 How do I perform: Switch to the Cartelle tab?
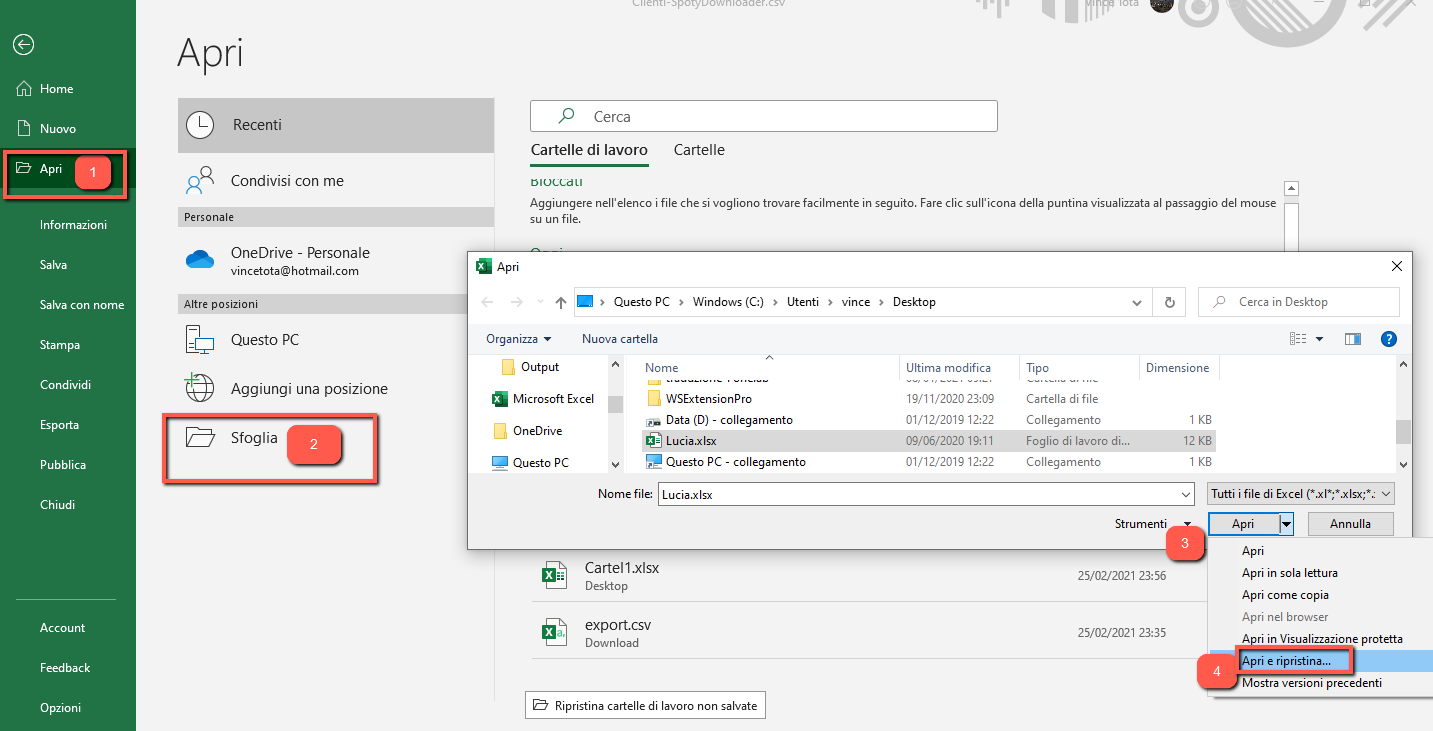pyautogui.click(x=699, y=150)
